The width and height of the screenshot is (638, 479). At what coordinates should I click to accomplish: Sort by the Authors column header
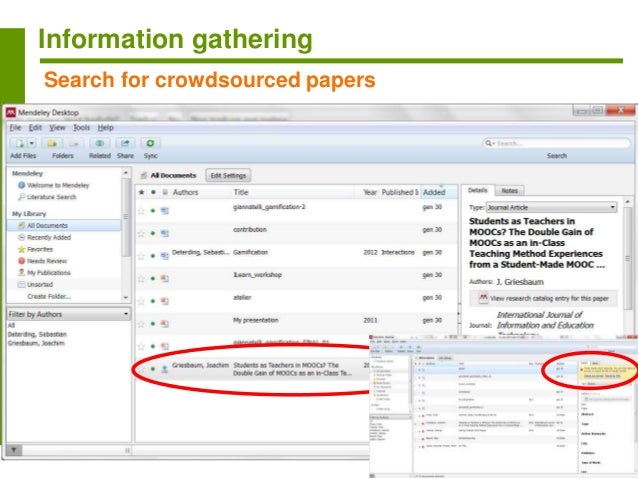(x=185, y=192)
